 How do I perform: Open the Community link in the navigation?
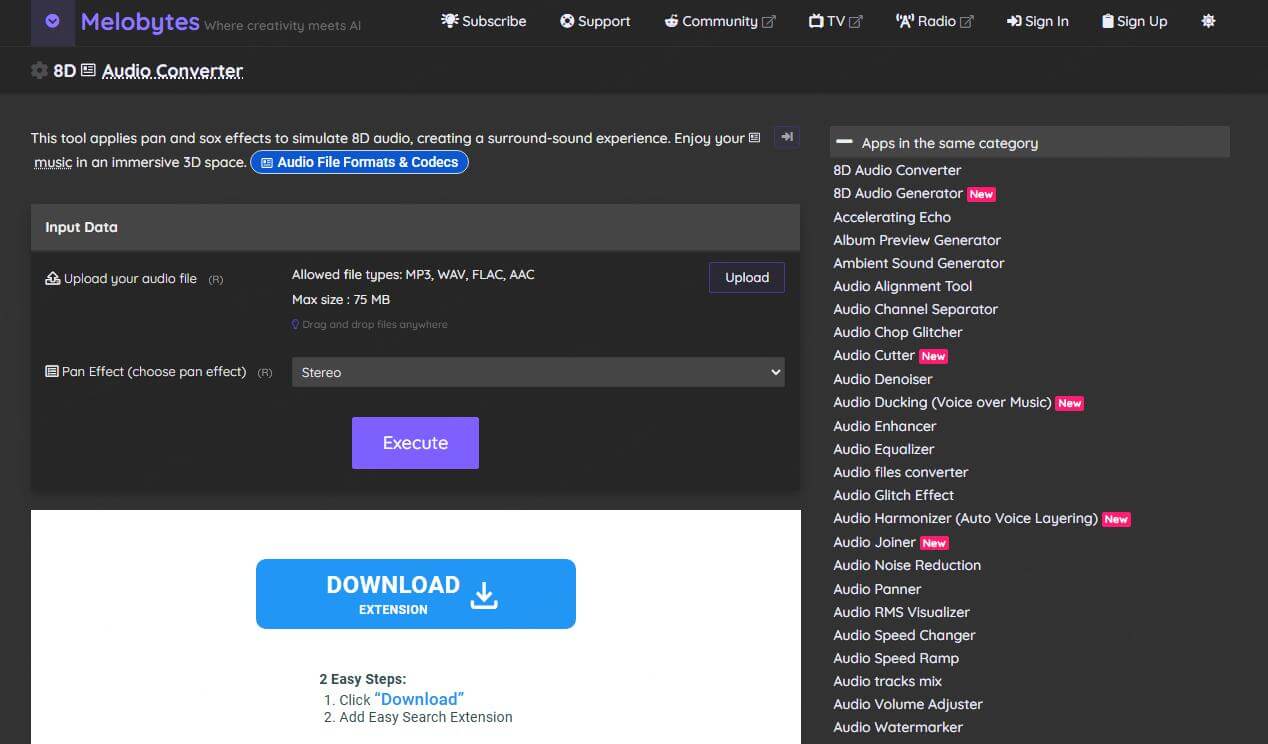[719, 21]
